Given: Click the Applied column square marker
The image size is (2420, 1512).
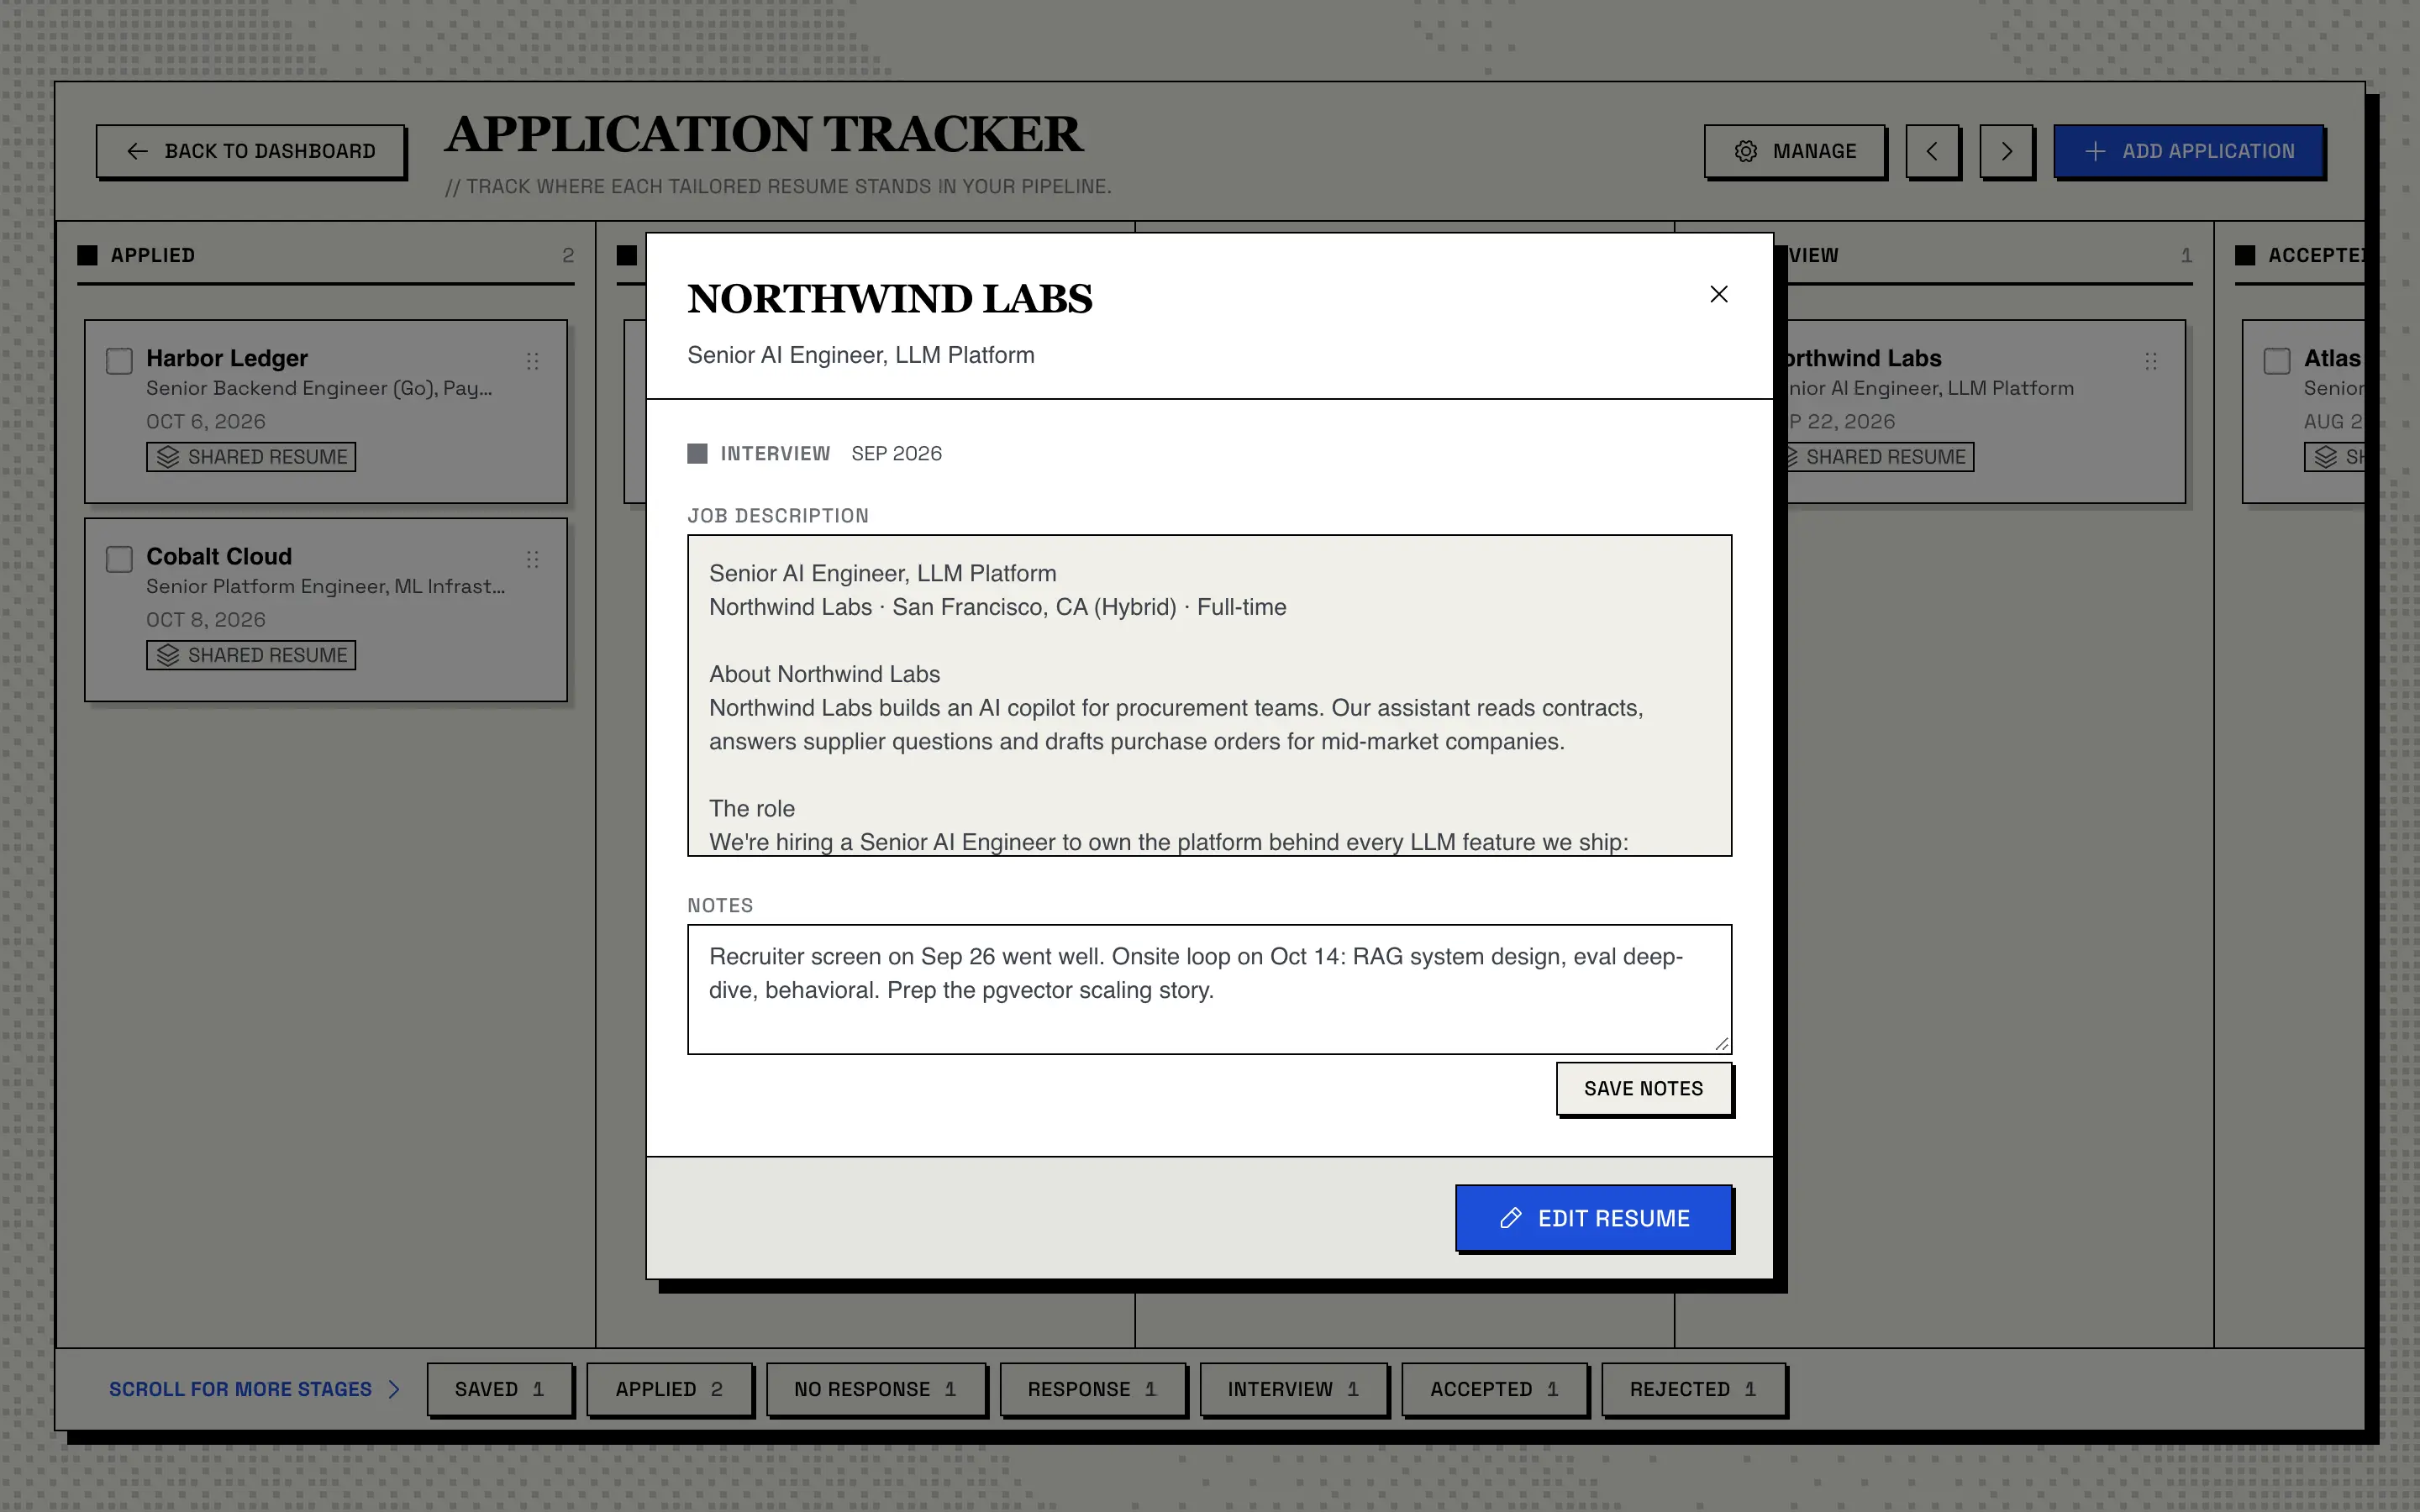Looking at the screenshot, I should click(88, 255).
